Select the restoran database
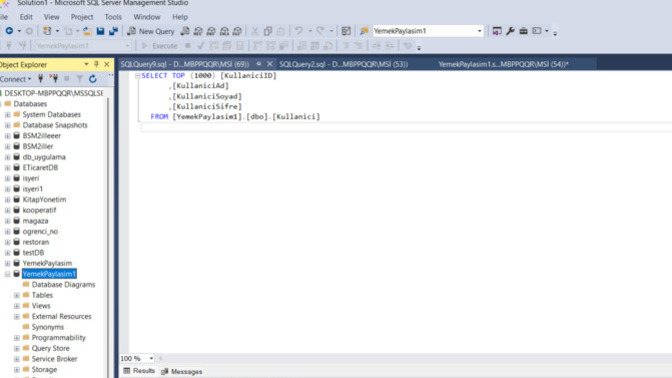Screen dimensions: 672x378 (x=36, y=242)
